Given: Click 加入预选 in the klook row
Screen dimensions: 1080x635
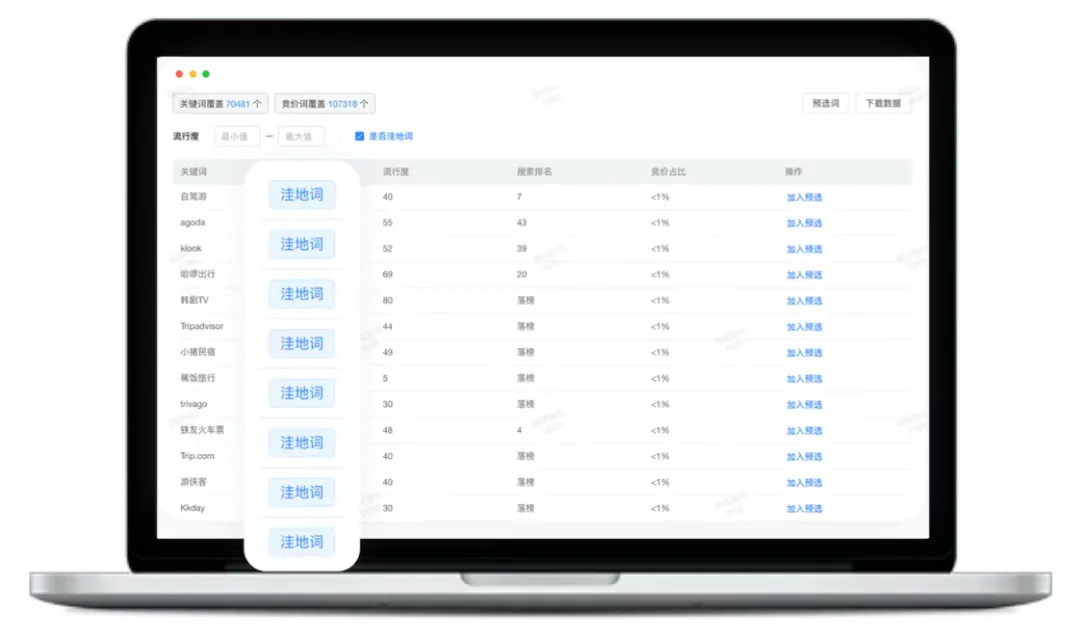Looking at the screenshot, I should click(804, 249).
